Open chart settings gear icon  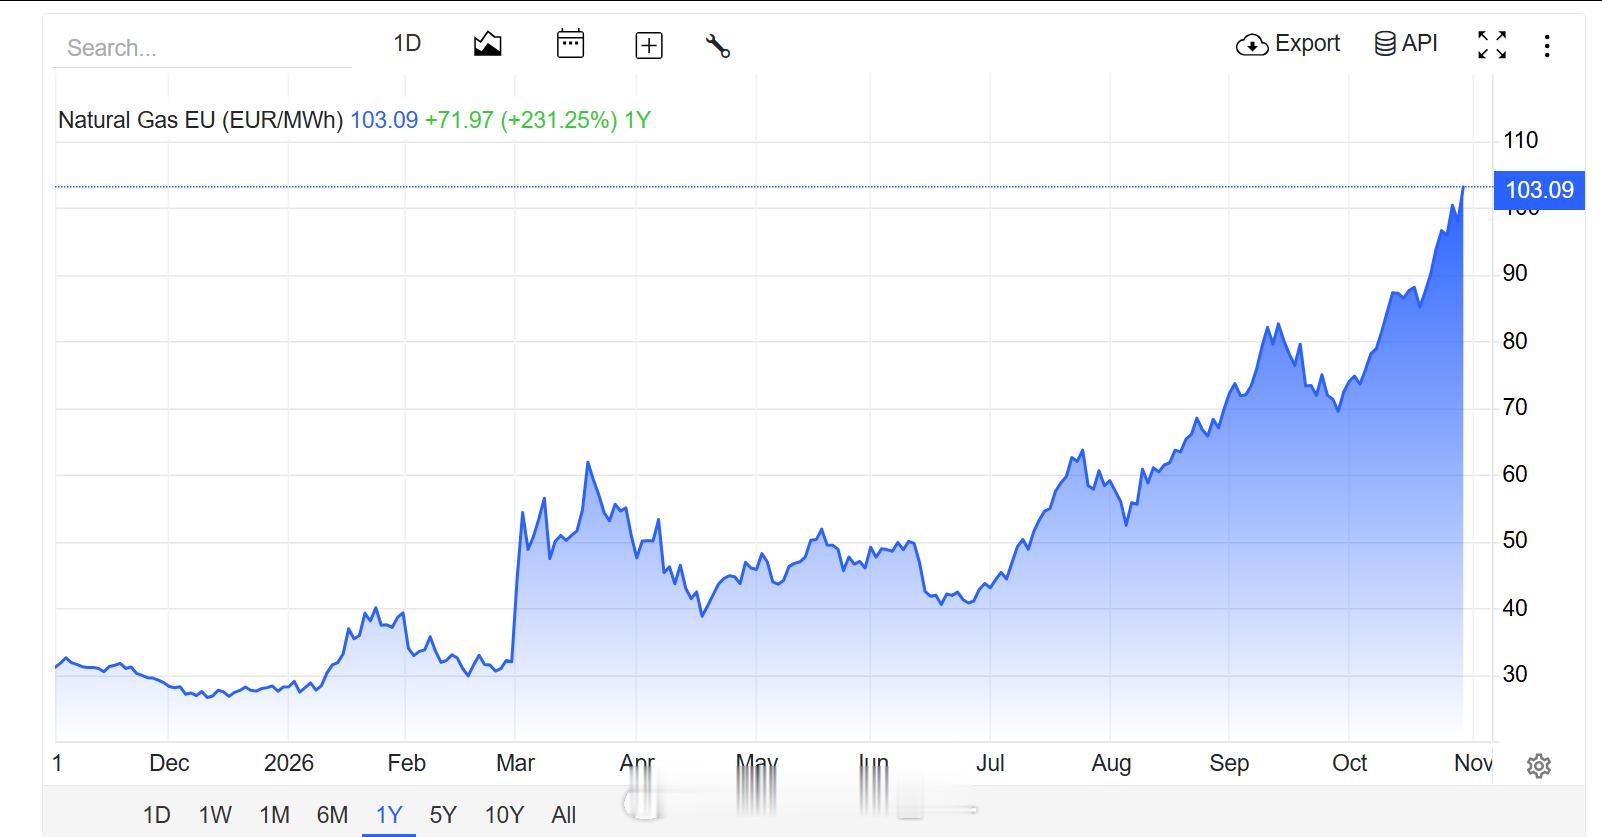[x=1539, y=766]
